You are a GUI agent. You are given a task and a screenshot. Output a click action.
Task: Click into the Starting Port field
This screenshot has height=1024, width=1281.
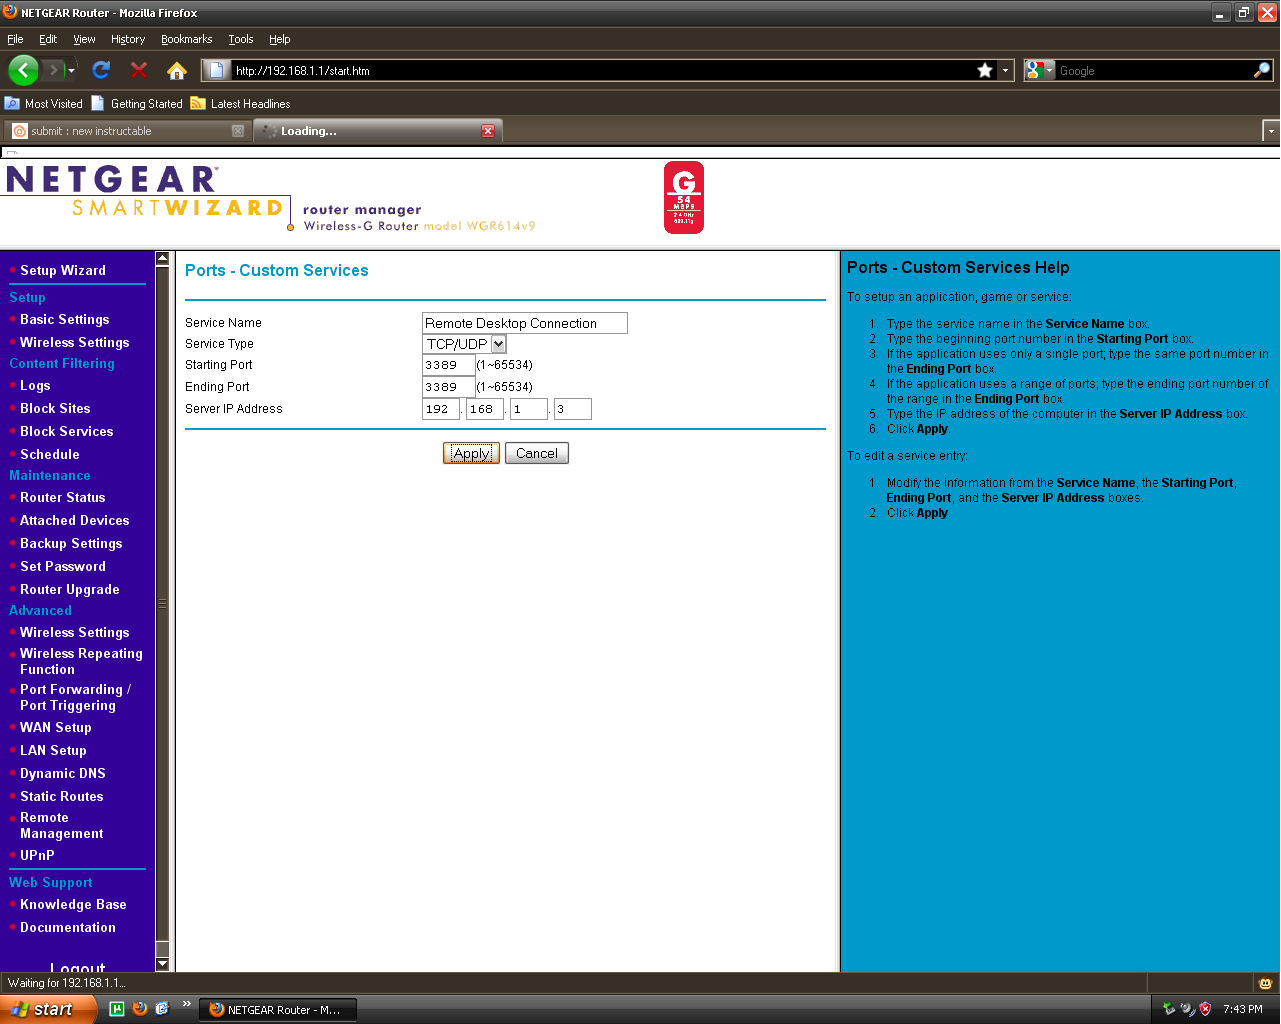click(448, 365)
